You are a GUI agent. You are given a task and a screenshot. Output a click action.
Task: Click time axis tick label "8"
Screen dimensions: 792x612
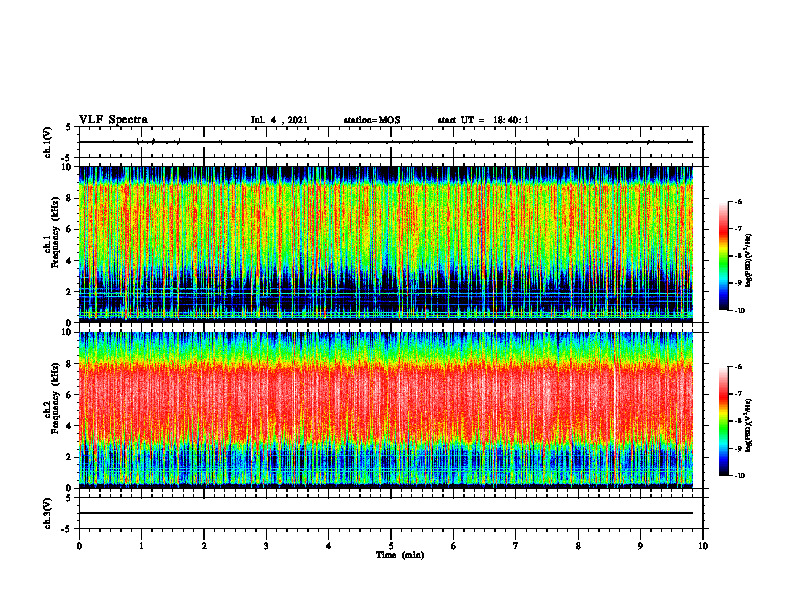(578, 546)
